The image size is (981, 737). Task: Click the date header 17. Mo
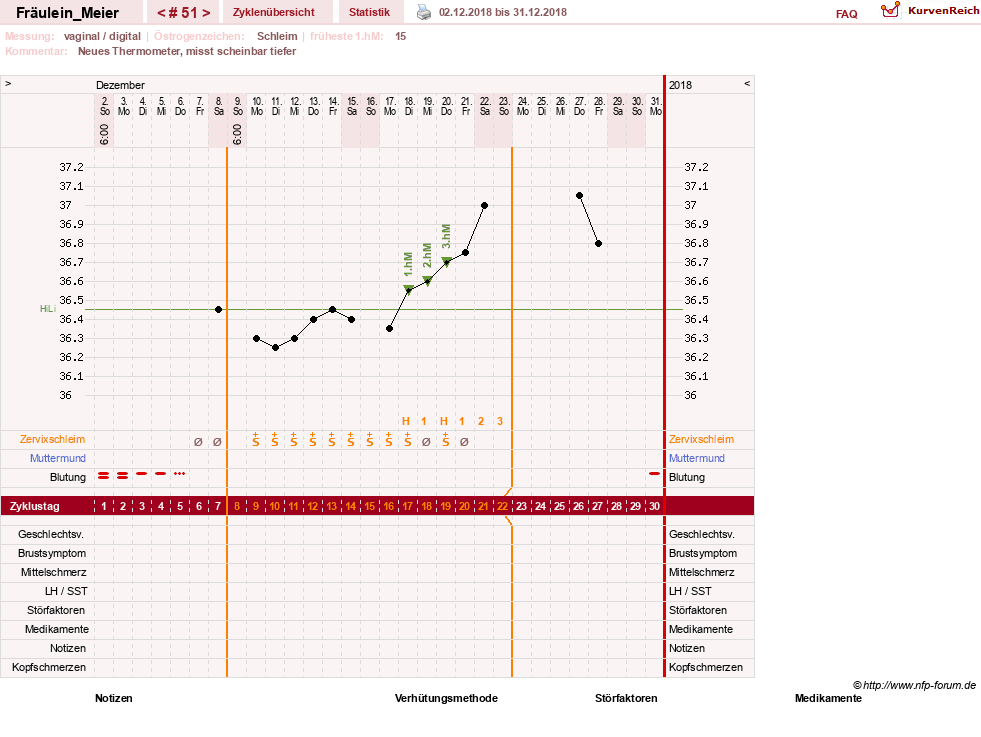click(390, 106)
